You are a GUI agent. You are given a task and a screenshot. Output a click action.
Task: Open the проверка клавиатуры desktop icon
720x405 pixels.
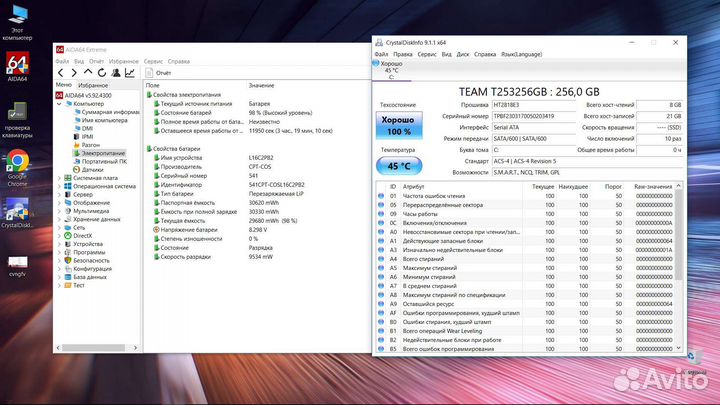[x=17, y=120]
